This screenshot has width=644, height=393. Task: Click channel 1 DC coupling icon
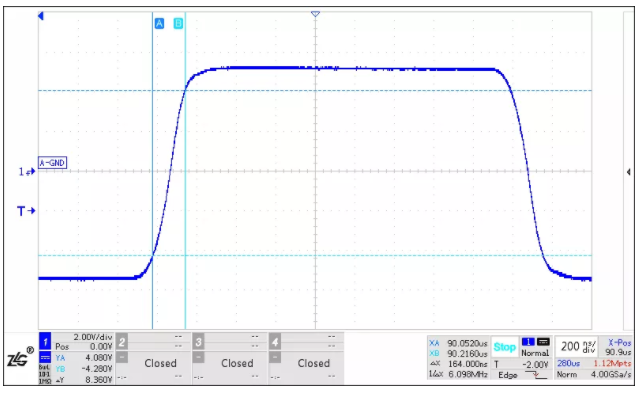coord(45,357)
